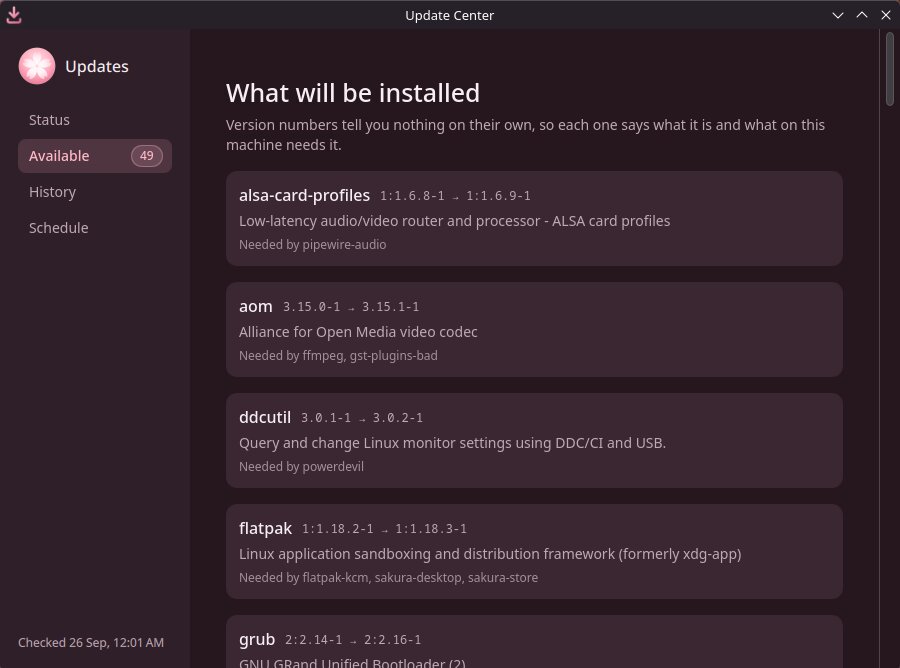Viewport: 900px width, 668px height.
Task: Click the flatpak sandboxing description text
Action: tap(490, 554)
